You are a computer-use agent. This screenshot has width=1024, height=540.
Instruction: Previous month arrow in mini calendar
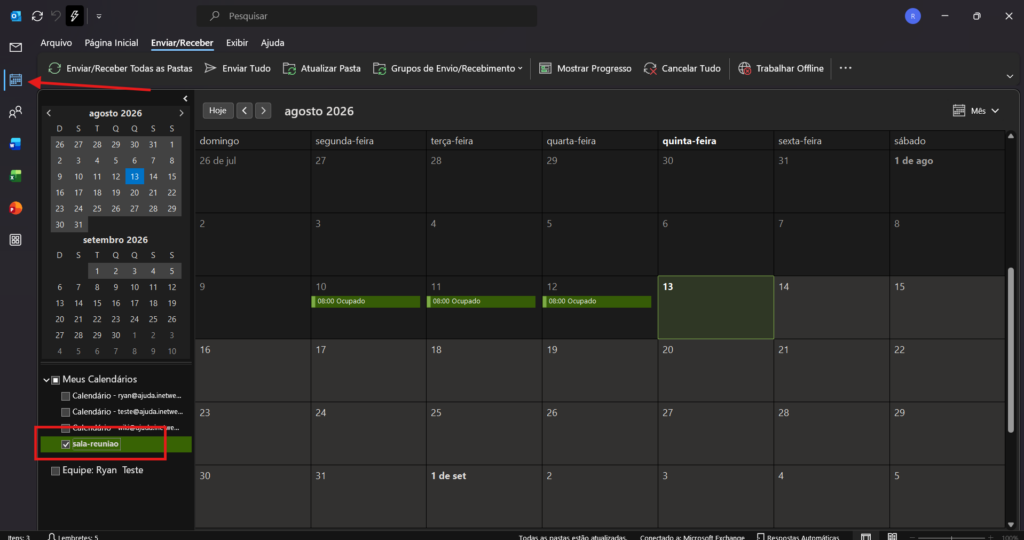click(49, 113)
